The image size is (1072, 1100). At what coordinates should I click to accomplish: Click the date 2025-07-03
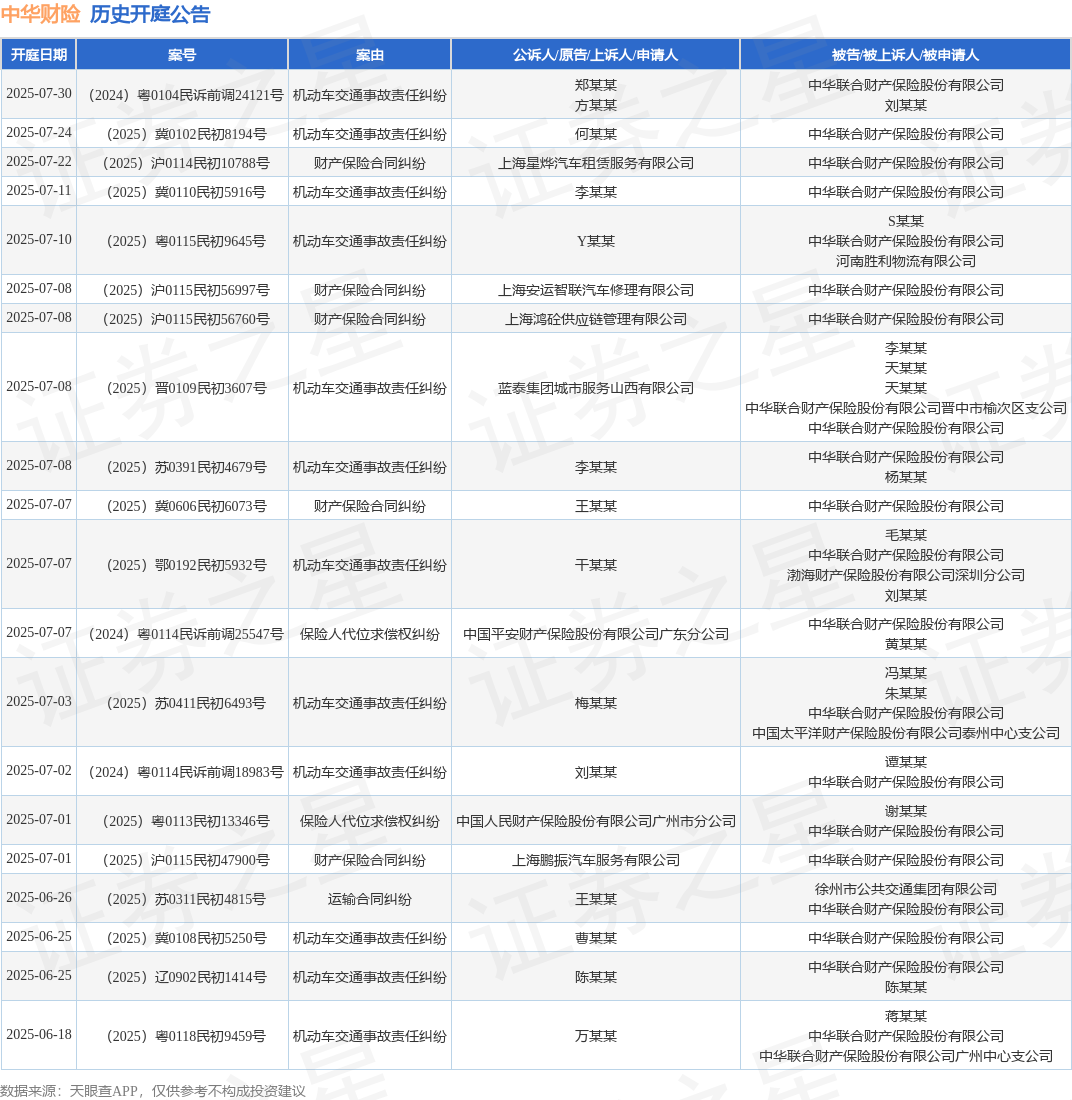pos(39,701)
